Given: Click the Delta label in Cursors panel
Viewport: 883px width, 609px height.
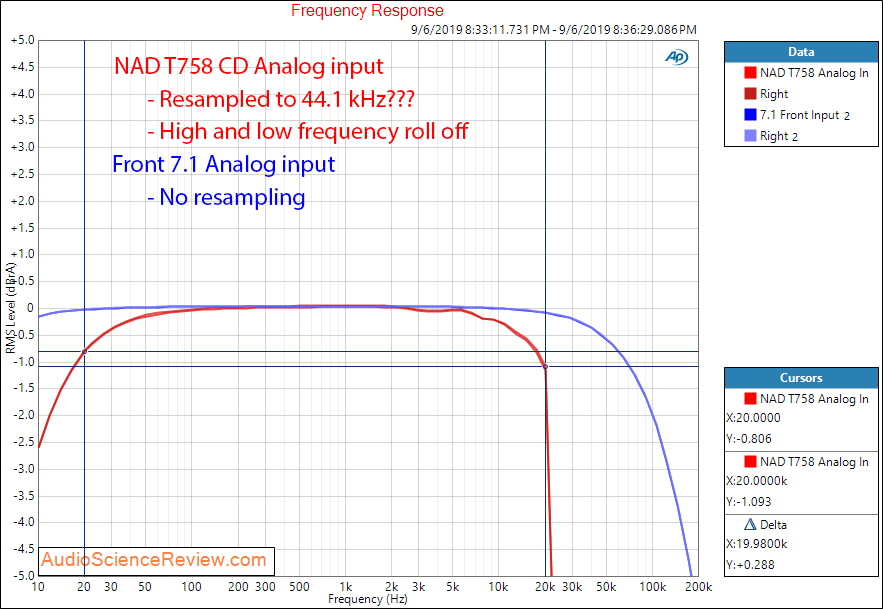Looking at the screenshot, I should (x=773, y=524).
